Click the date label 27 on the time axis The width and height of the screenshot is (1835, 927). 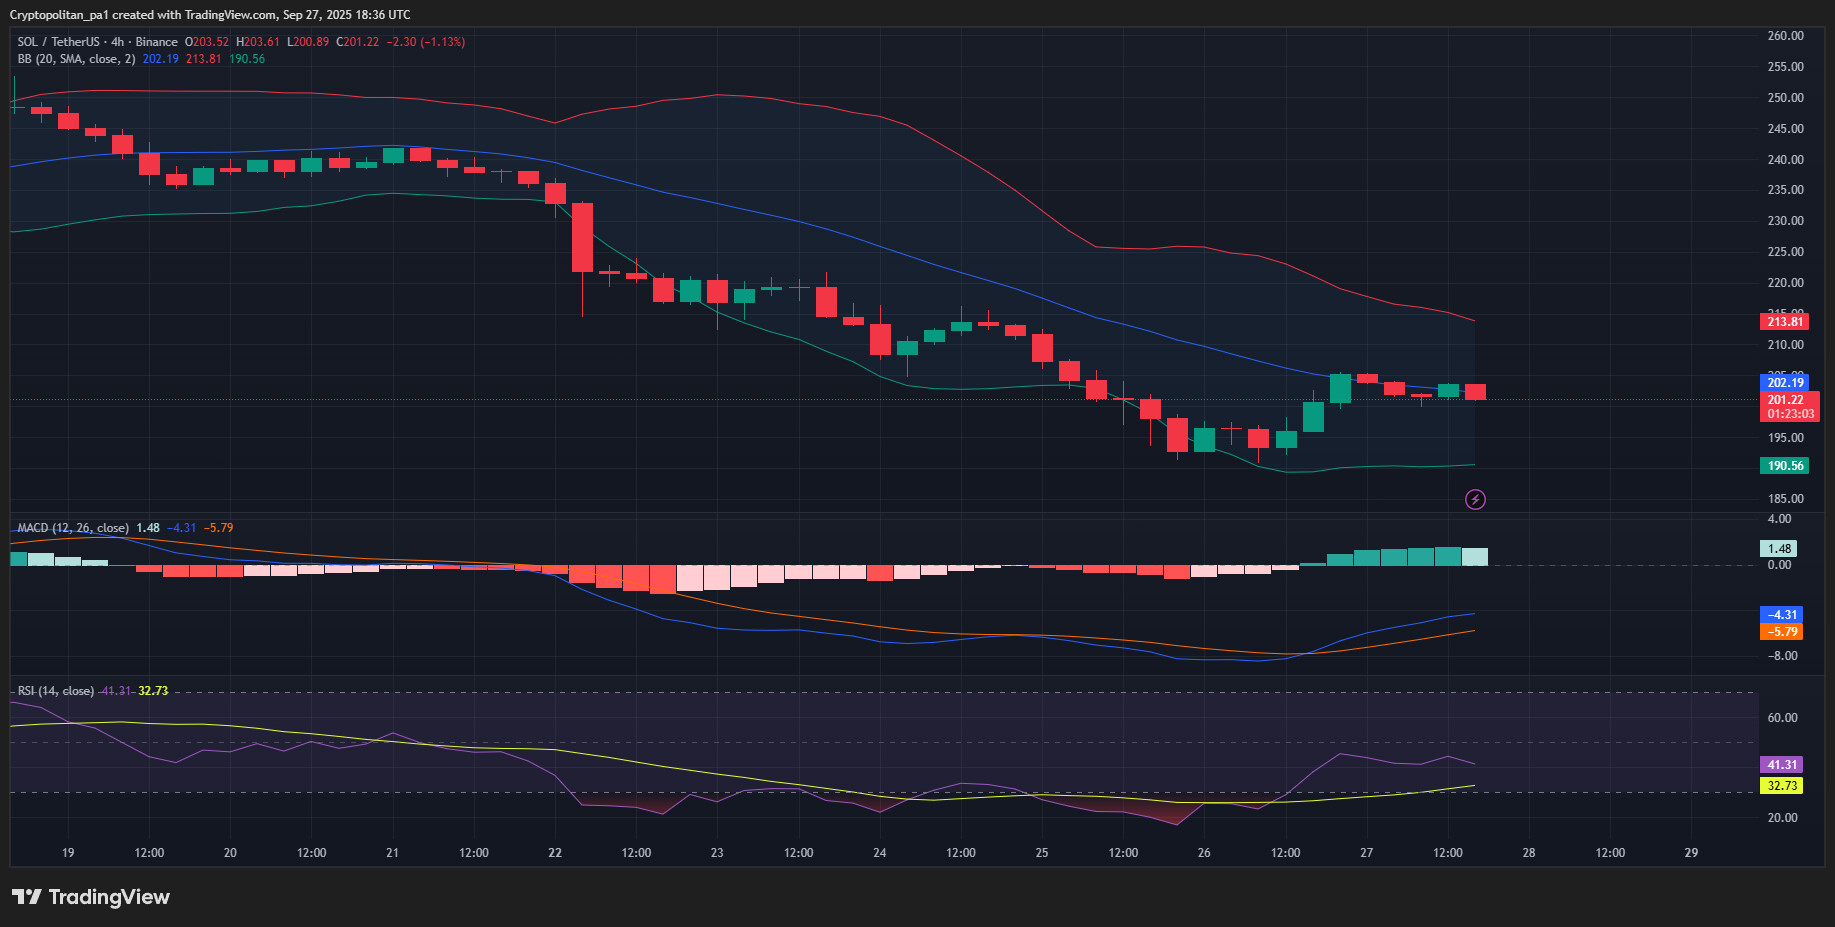click(x=1366, y=853)
